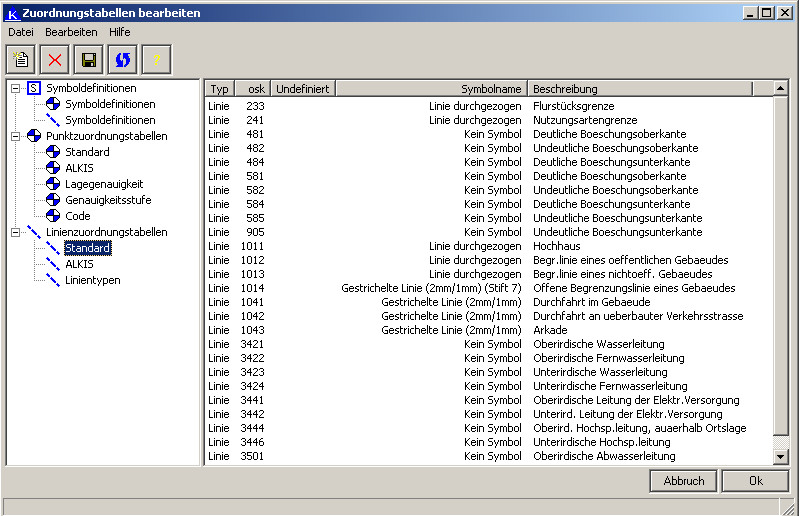Select the blue S Symboldefinitionen root icon
This screenshot has height=516, width=799.
[35, 88]
